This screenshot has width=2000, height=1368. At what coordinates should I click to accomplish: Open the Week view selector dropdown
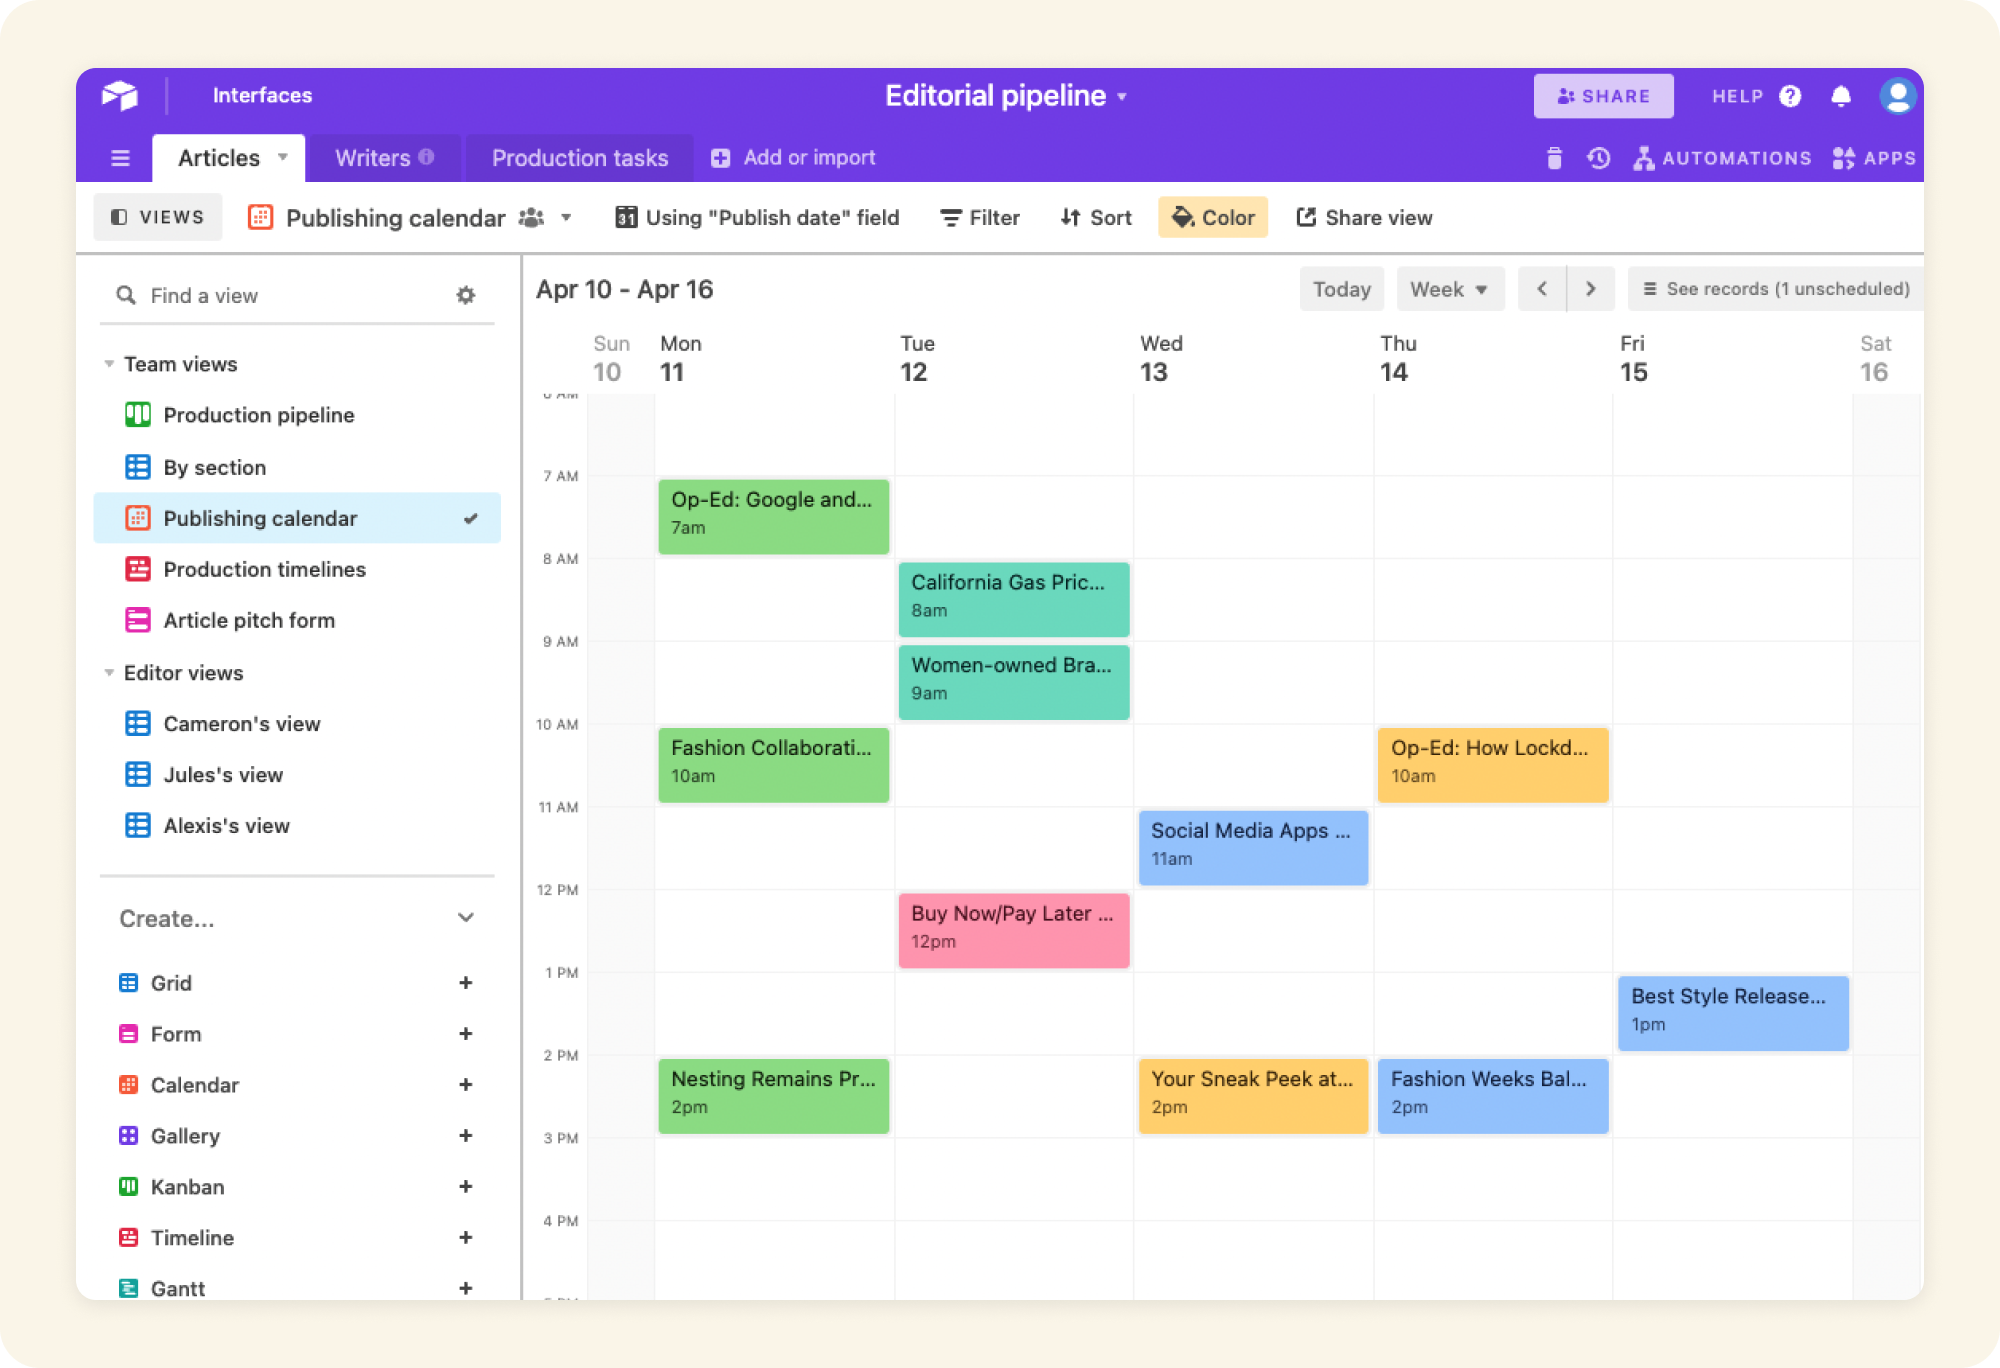(1450, 289)
